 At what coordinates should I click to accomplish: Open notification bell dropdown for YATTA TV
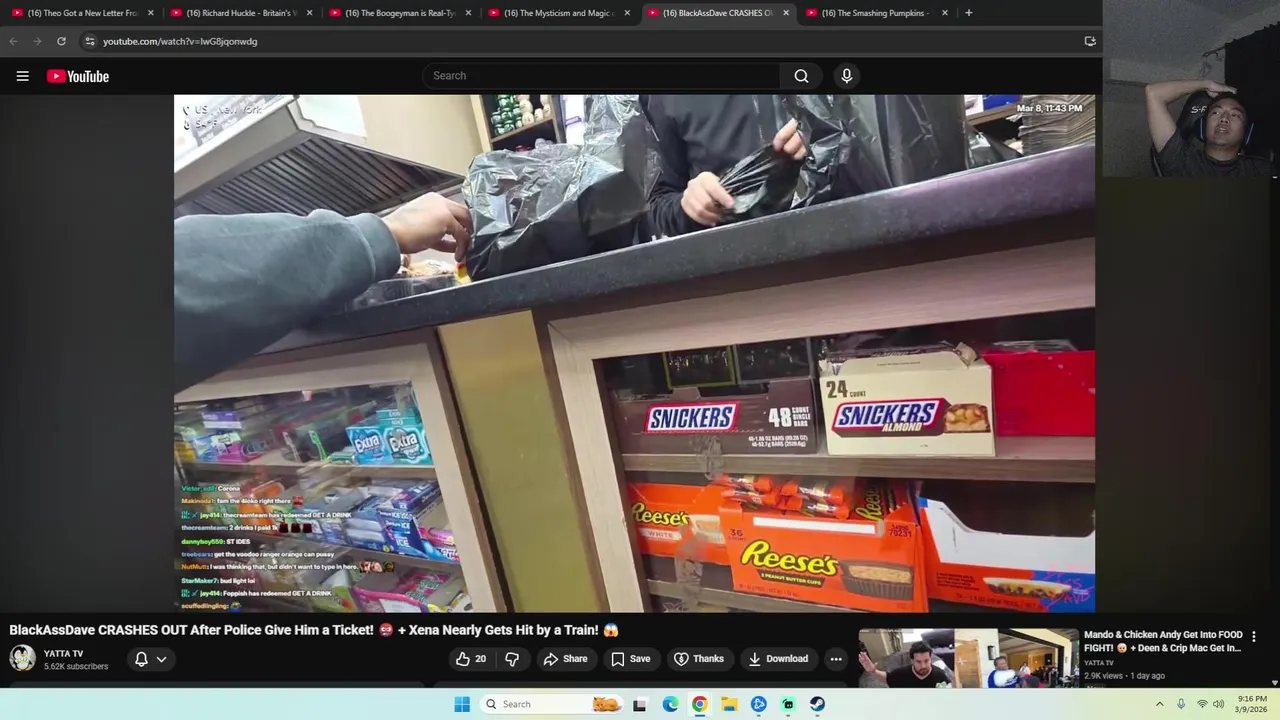tap(150, 659)
